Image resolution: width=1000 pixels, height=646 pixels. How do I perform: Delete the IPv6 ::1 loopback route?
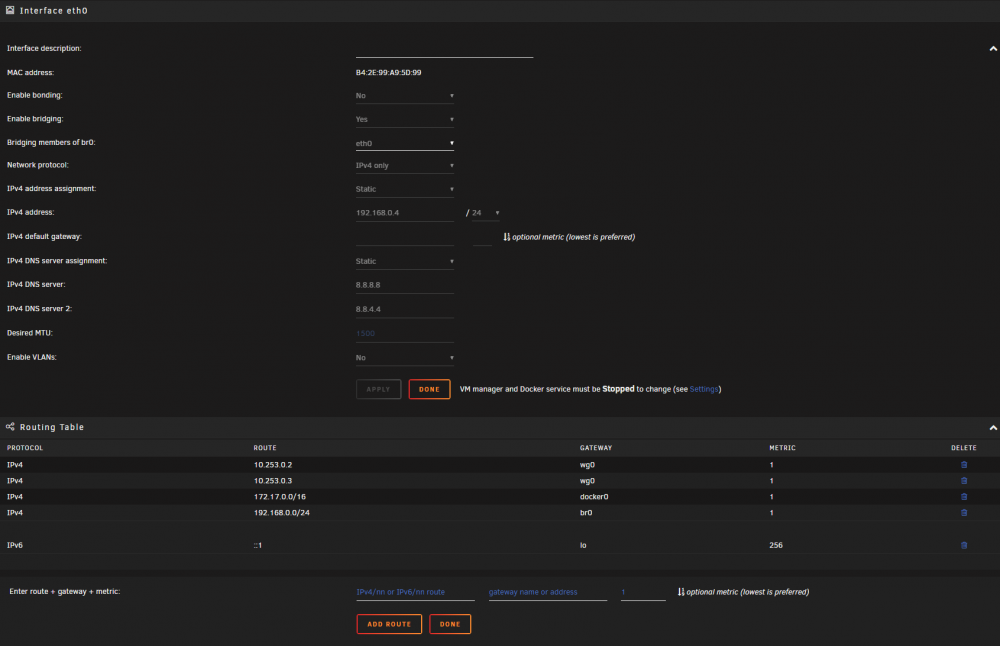pyautogui.click(x=964, y=545)
